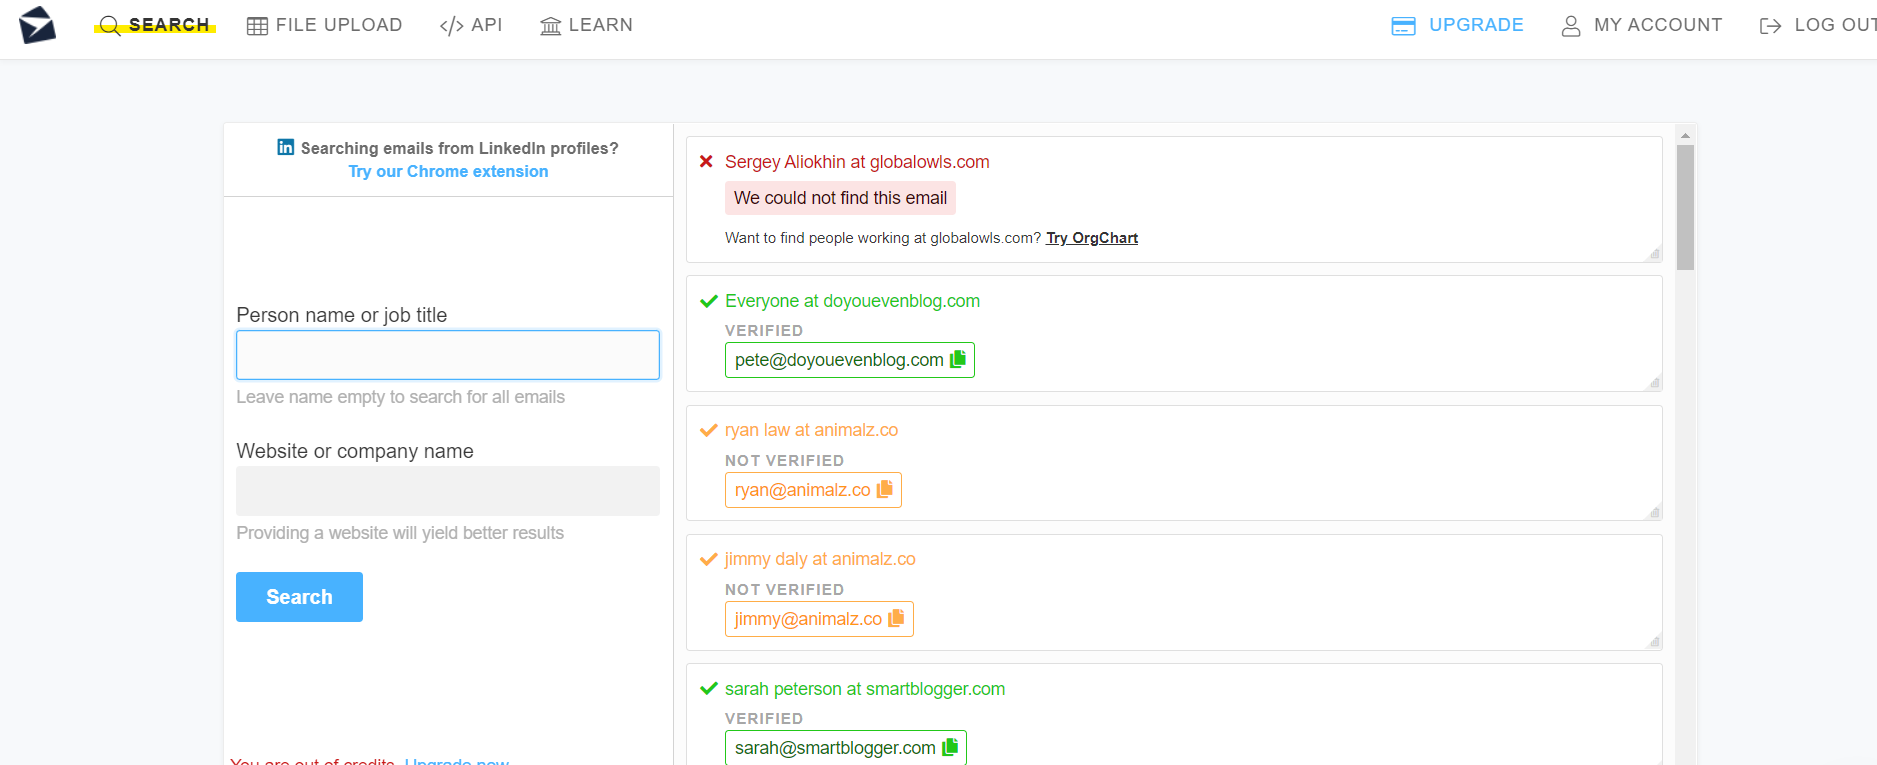Open the Learn section

(586, 25)
